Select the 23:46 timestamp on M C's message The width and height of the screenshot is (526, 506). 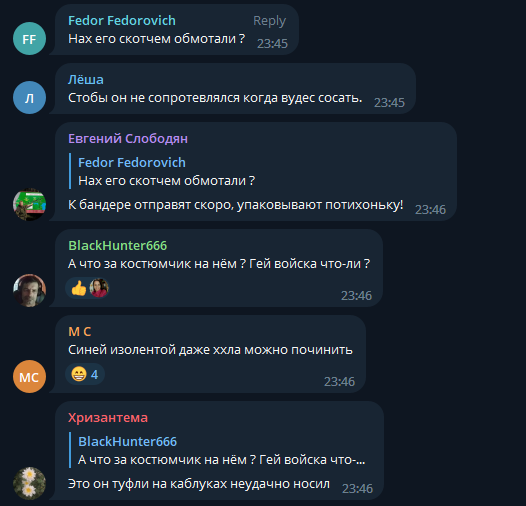[339, 382]
